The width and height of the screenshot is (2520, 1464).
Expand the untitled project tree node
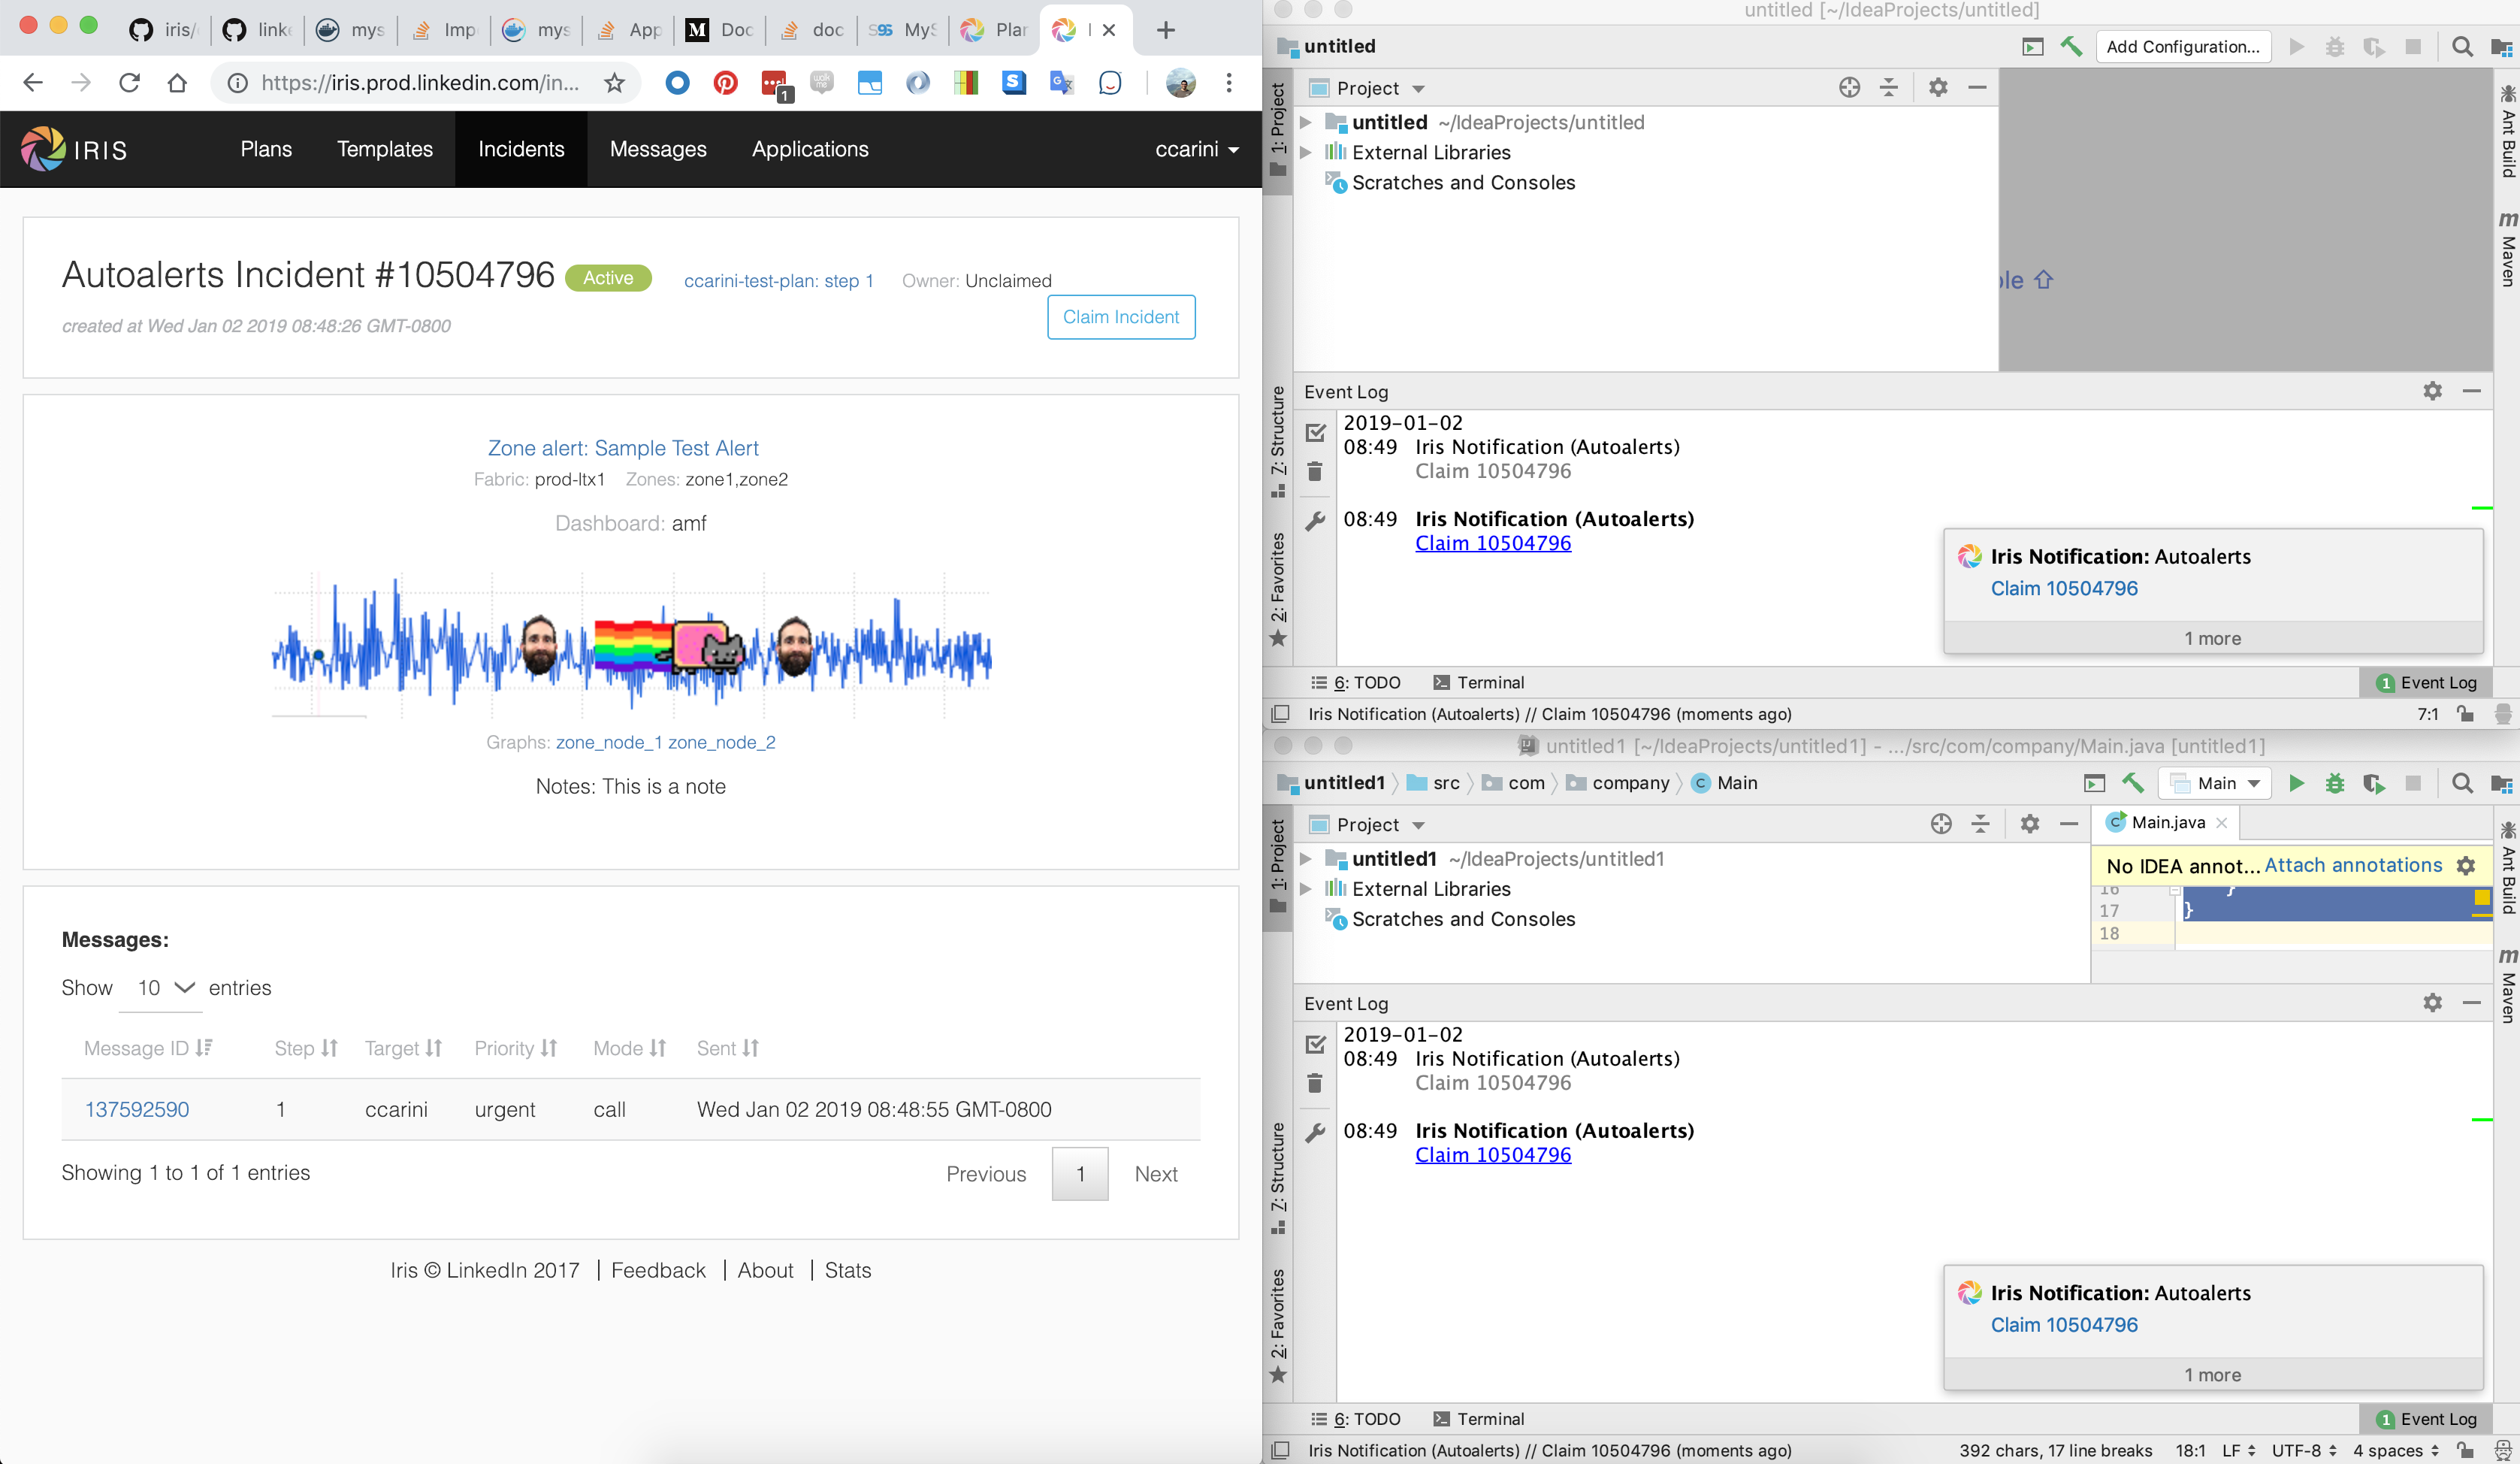pos(1305,122)
